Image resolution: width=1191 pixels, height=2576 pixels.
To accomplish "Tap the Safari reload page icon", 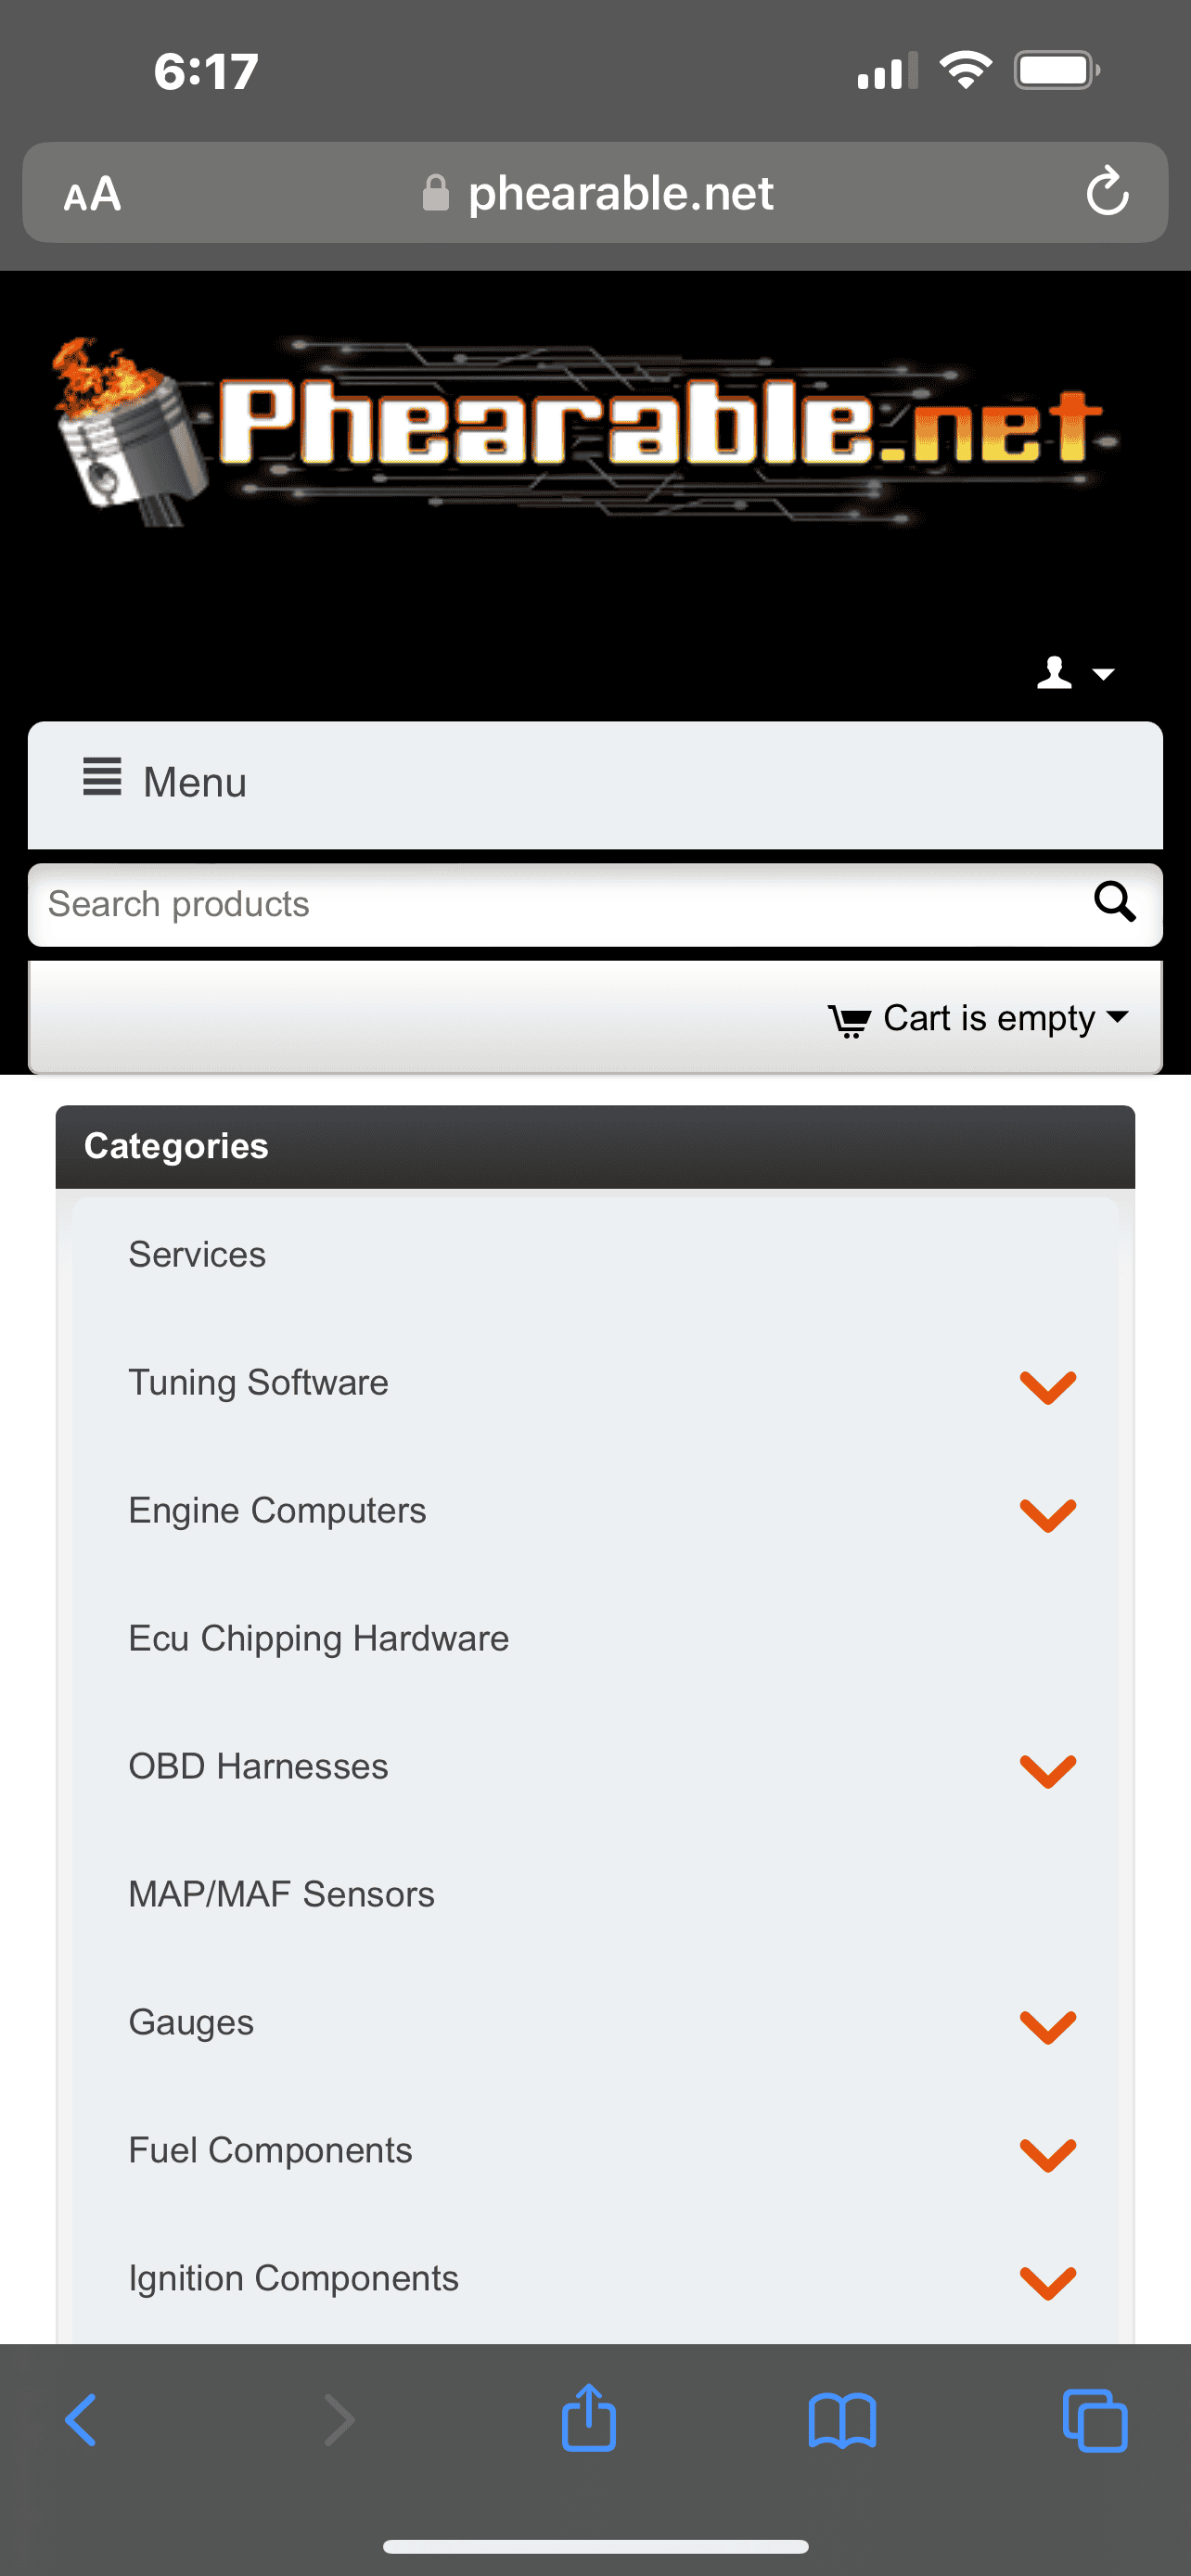I will [1107, 192].
